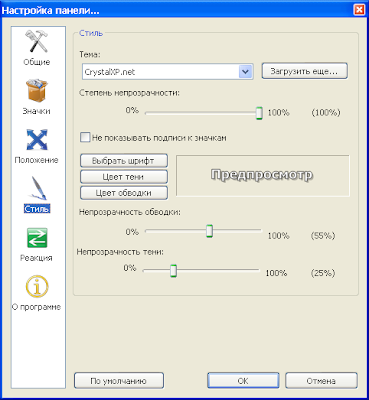
Task: Toggle 'Не показывать подписи к значкам' checkbox
Action: pyautogui.click(x=85, y=137)
